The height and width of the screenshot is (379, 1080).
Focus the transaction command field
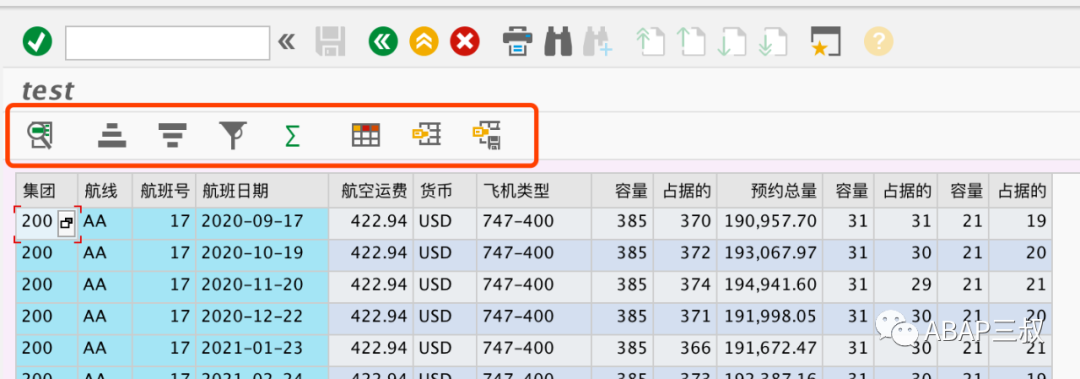tap(167, 43)
